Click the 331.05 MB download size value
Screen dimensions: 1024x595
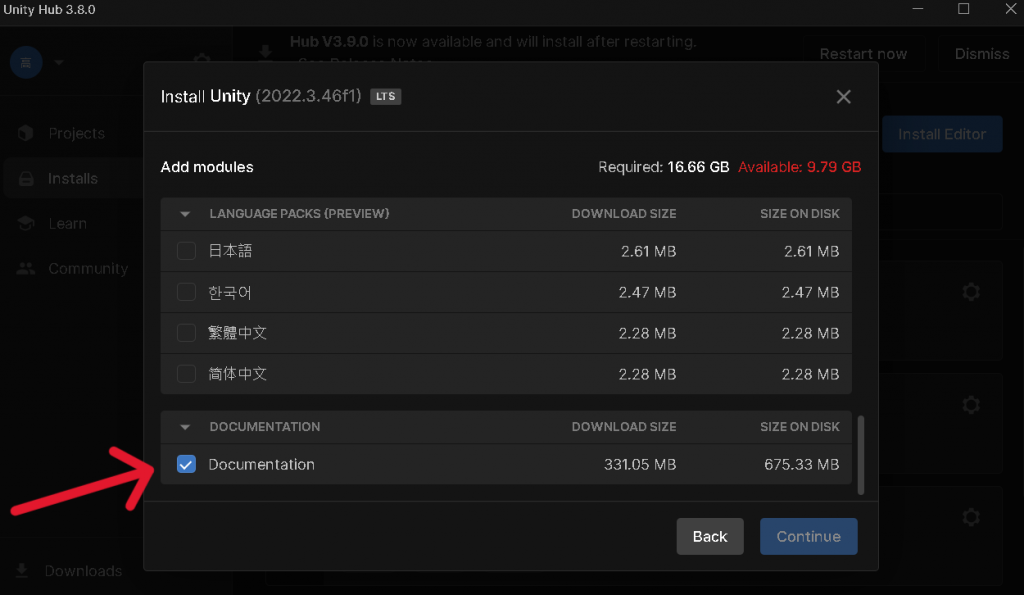(640, 464)
